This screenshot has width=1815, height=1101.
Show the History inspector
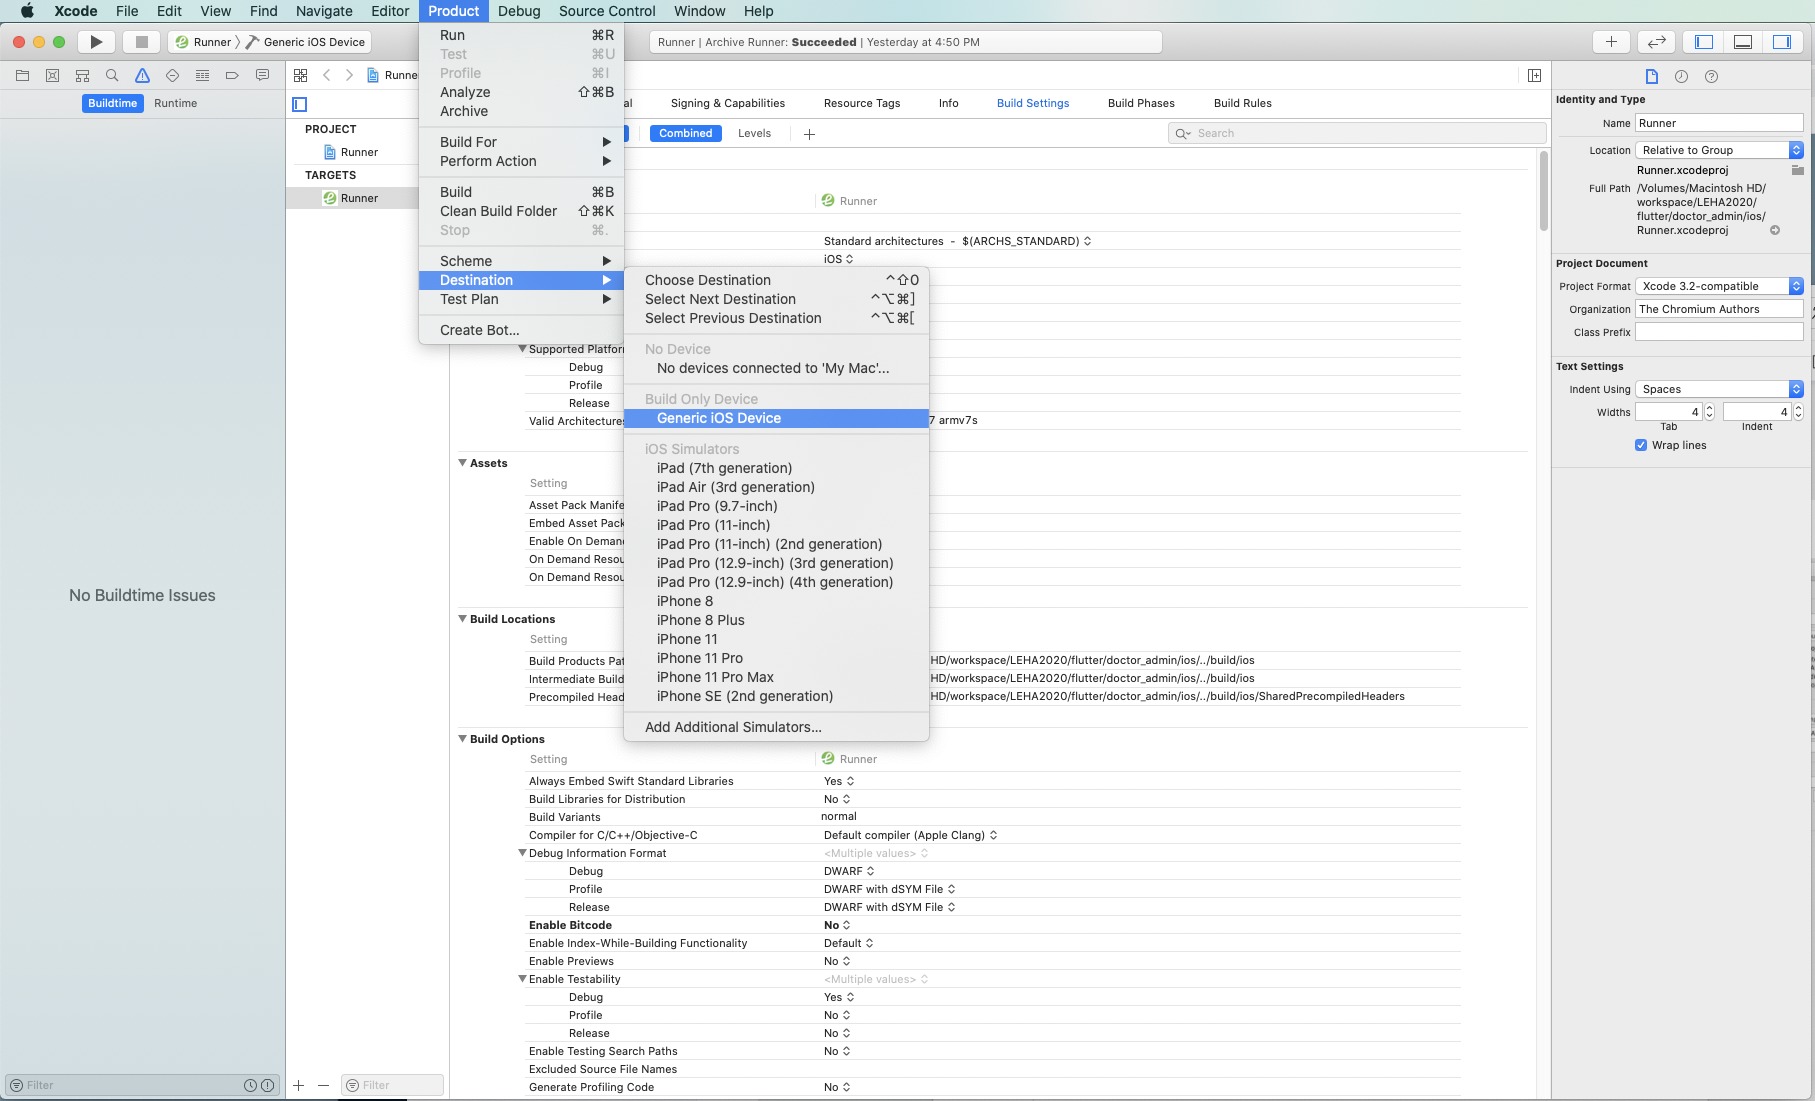point(1681,76)
